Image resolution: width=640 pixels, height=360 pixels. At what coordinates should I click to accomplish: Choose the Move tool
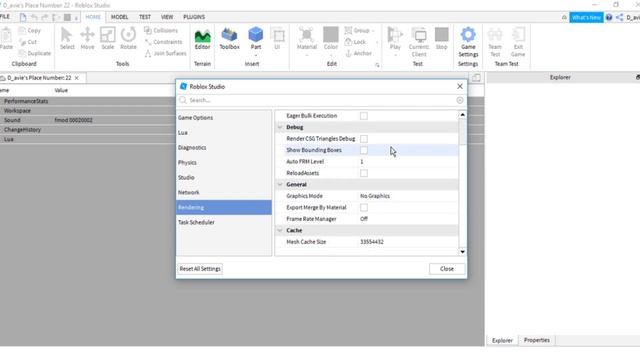click(87, 38)
